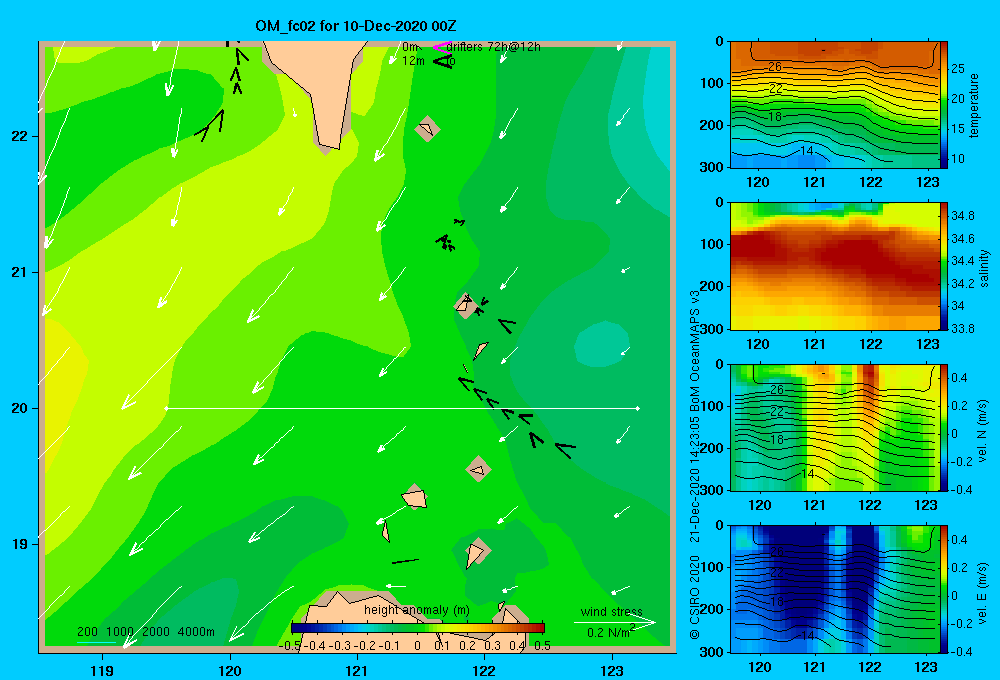This screenshot has height=680, width=1000.
Task: Click the "100" depth label on salinity panel
Action: click(x=711, y=244)
